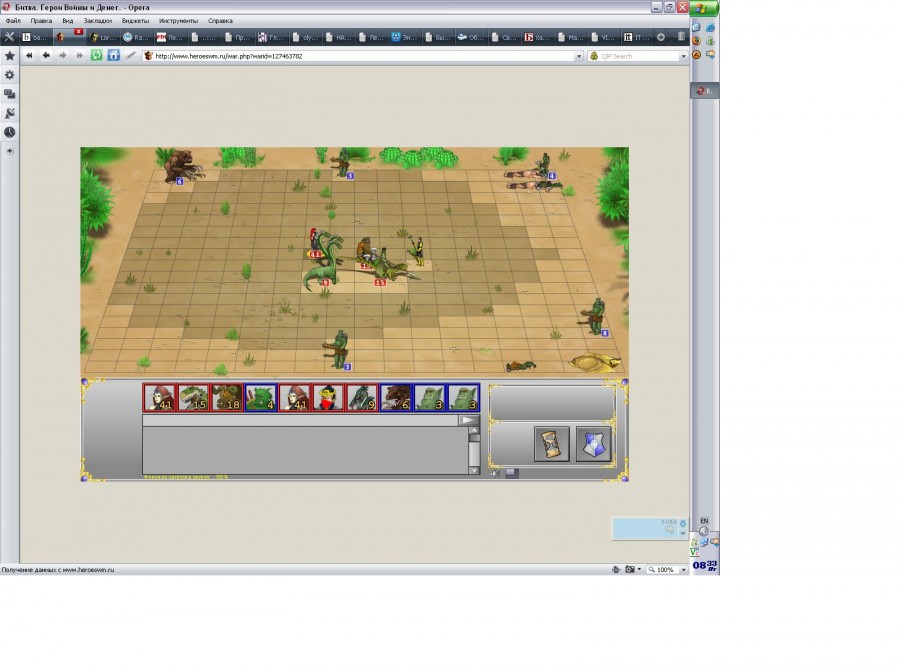Open the History panel clock icon

tap(10, 132)
